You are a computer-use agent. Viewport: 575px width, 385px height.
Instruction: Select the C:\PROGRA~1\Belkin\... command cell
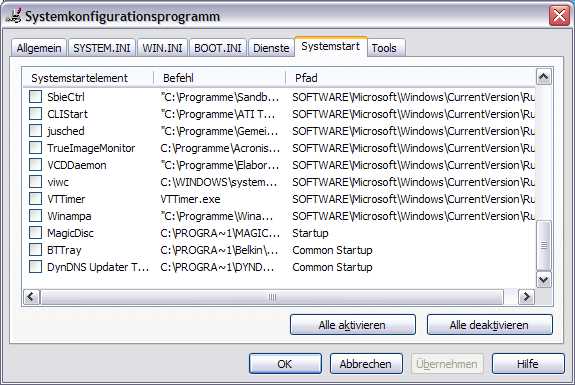[x=220, y=250]
